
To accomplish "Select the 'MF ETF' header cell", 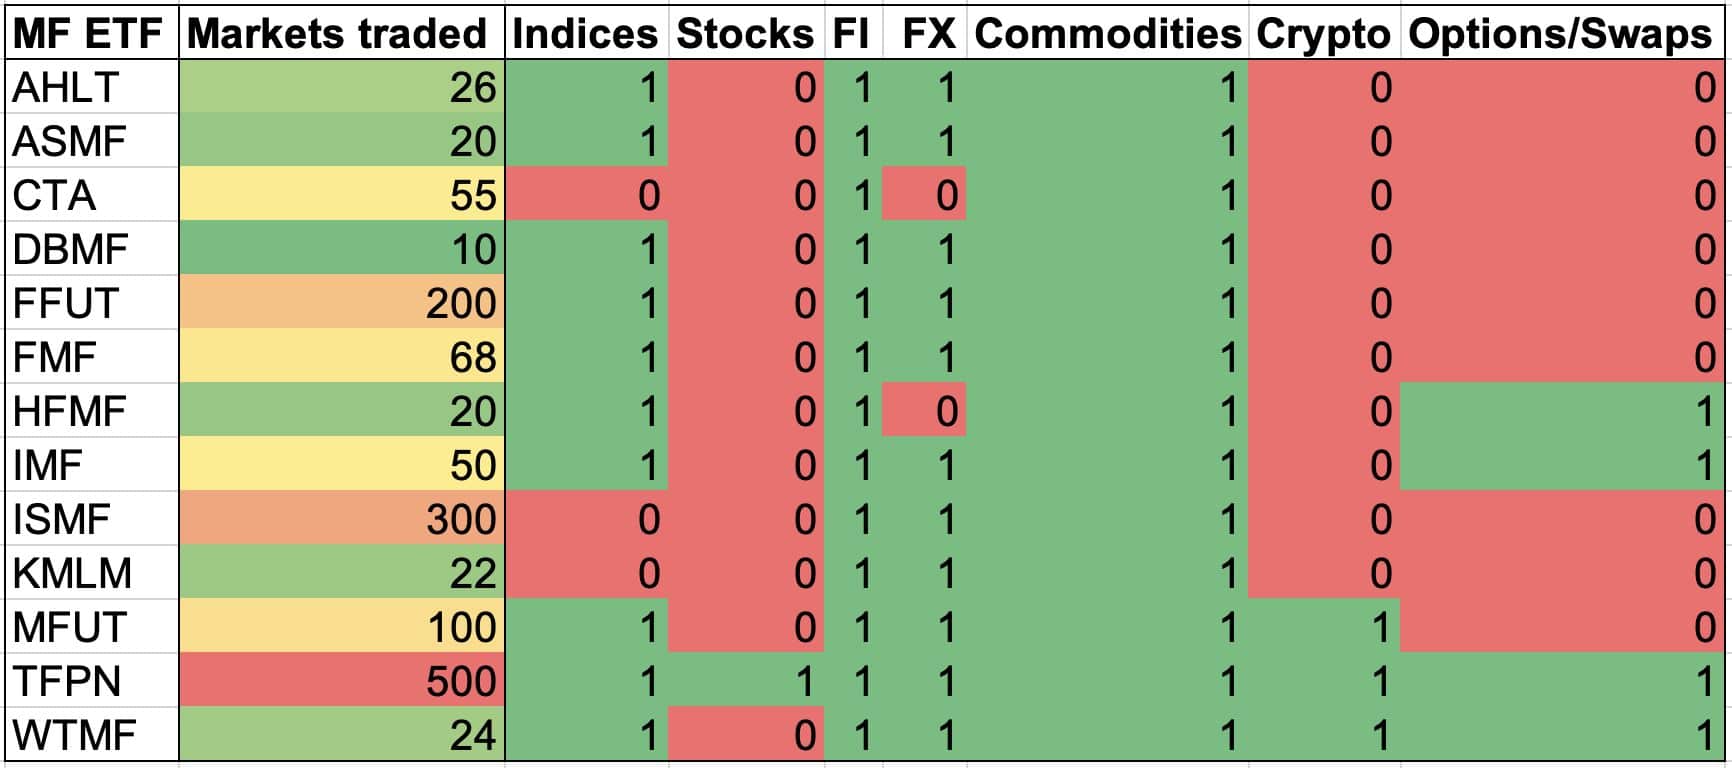I will tap(91, 34).
